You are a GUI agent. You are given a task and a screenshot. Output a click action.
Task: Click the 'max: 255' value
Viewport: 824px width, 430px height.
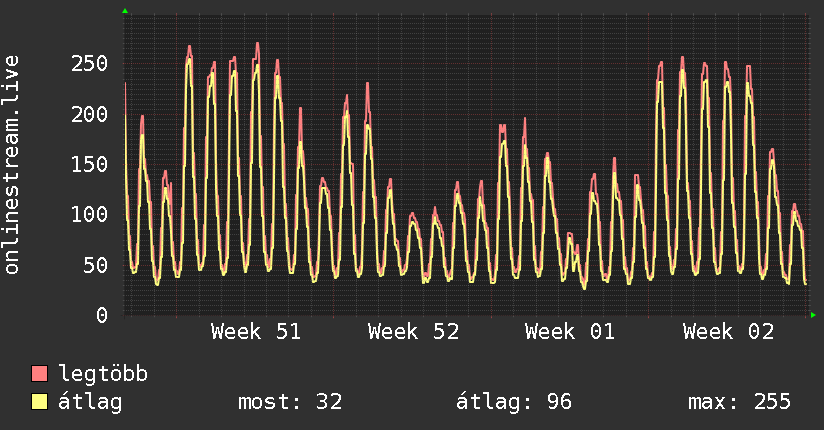(x=739, y=402)
